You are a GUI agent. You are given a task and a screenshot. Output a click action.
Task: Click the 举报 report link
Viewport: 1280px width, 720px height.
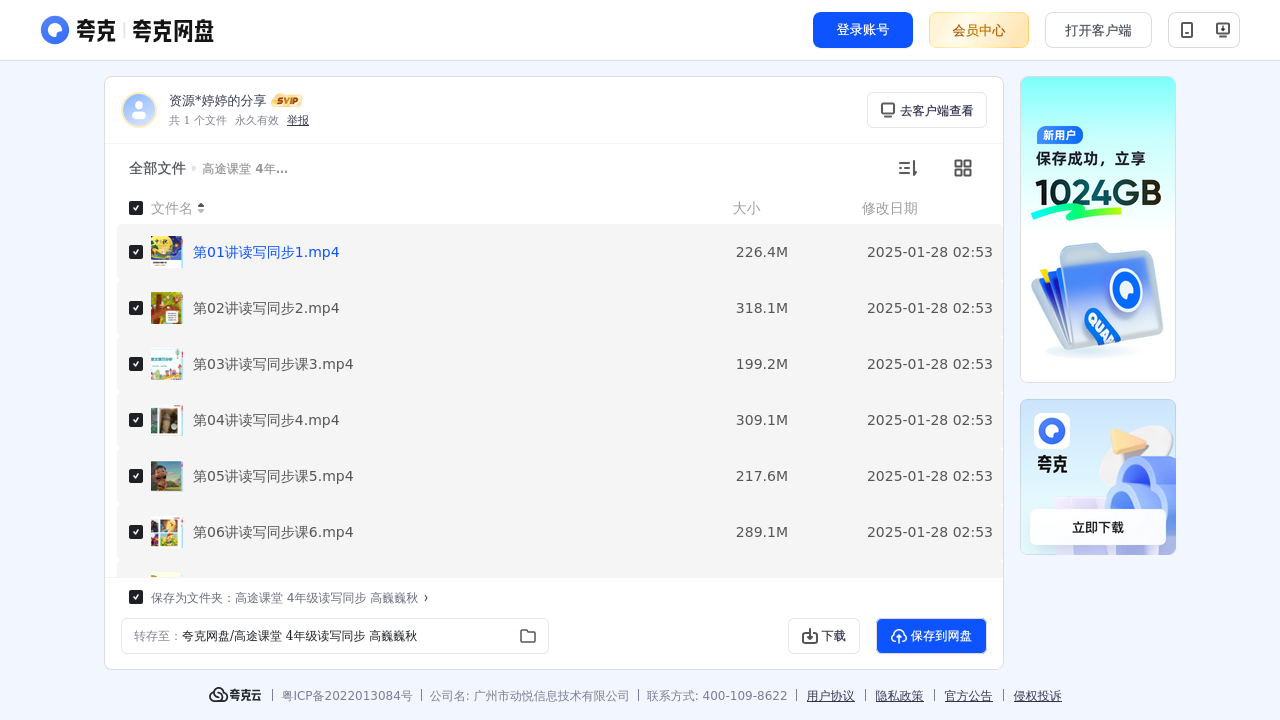(x=298, y=120)
